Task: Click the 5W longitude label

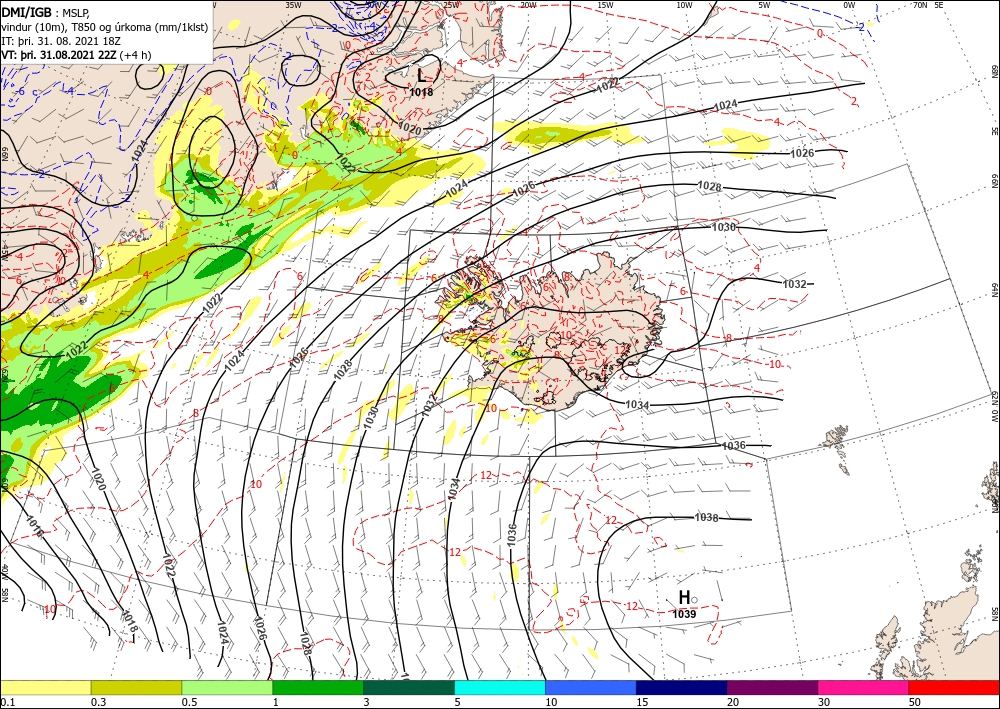Action: point(765,4)
